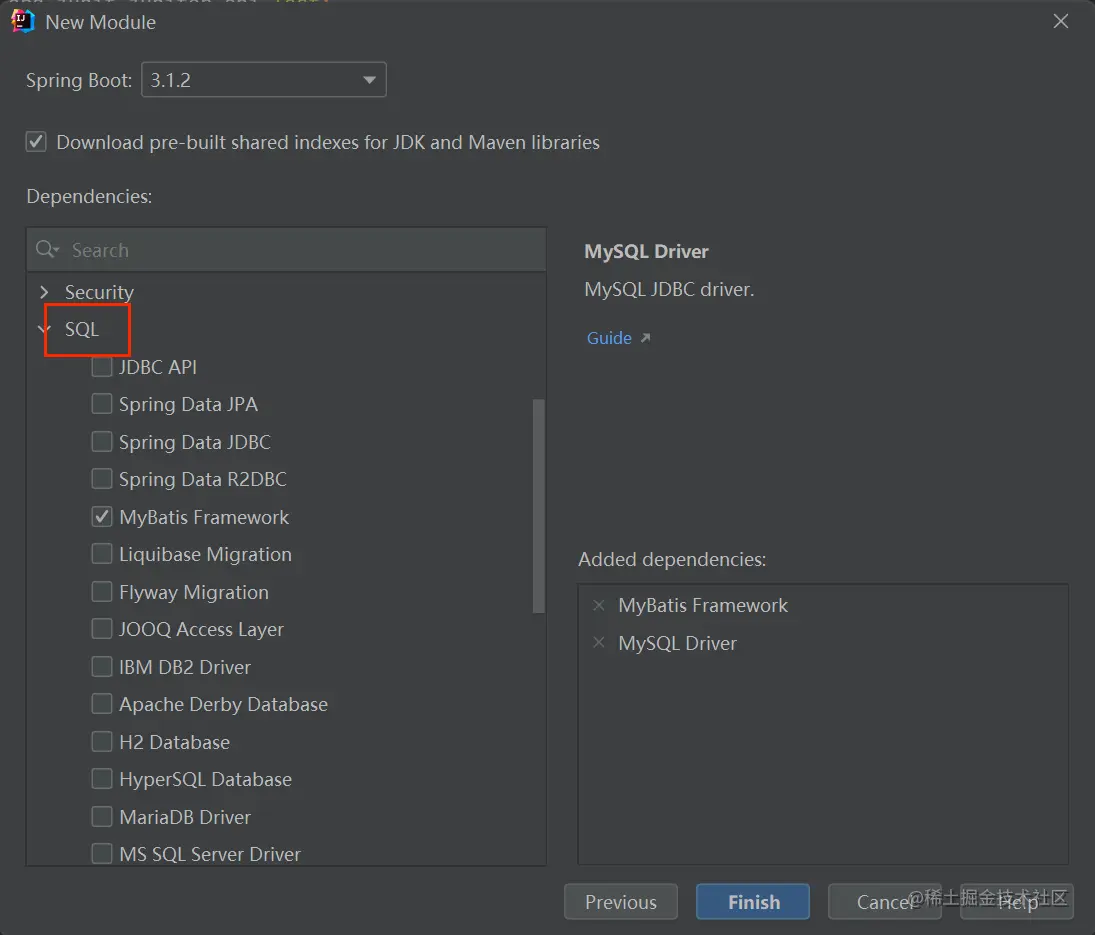Check the JDBC API dependency
Screen dimensions: 1095x935
pos(102,367)
